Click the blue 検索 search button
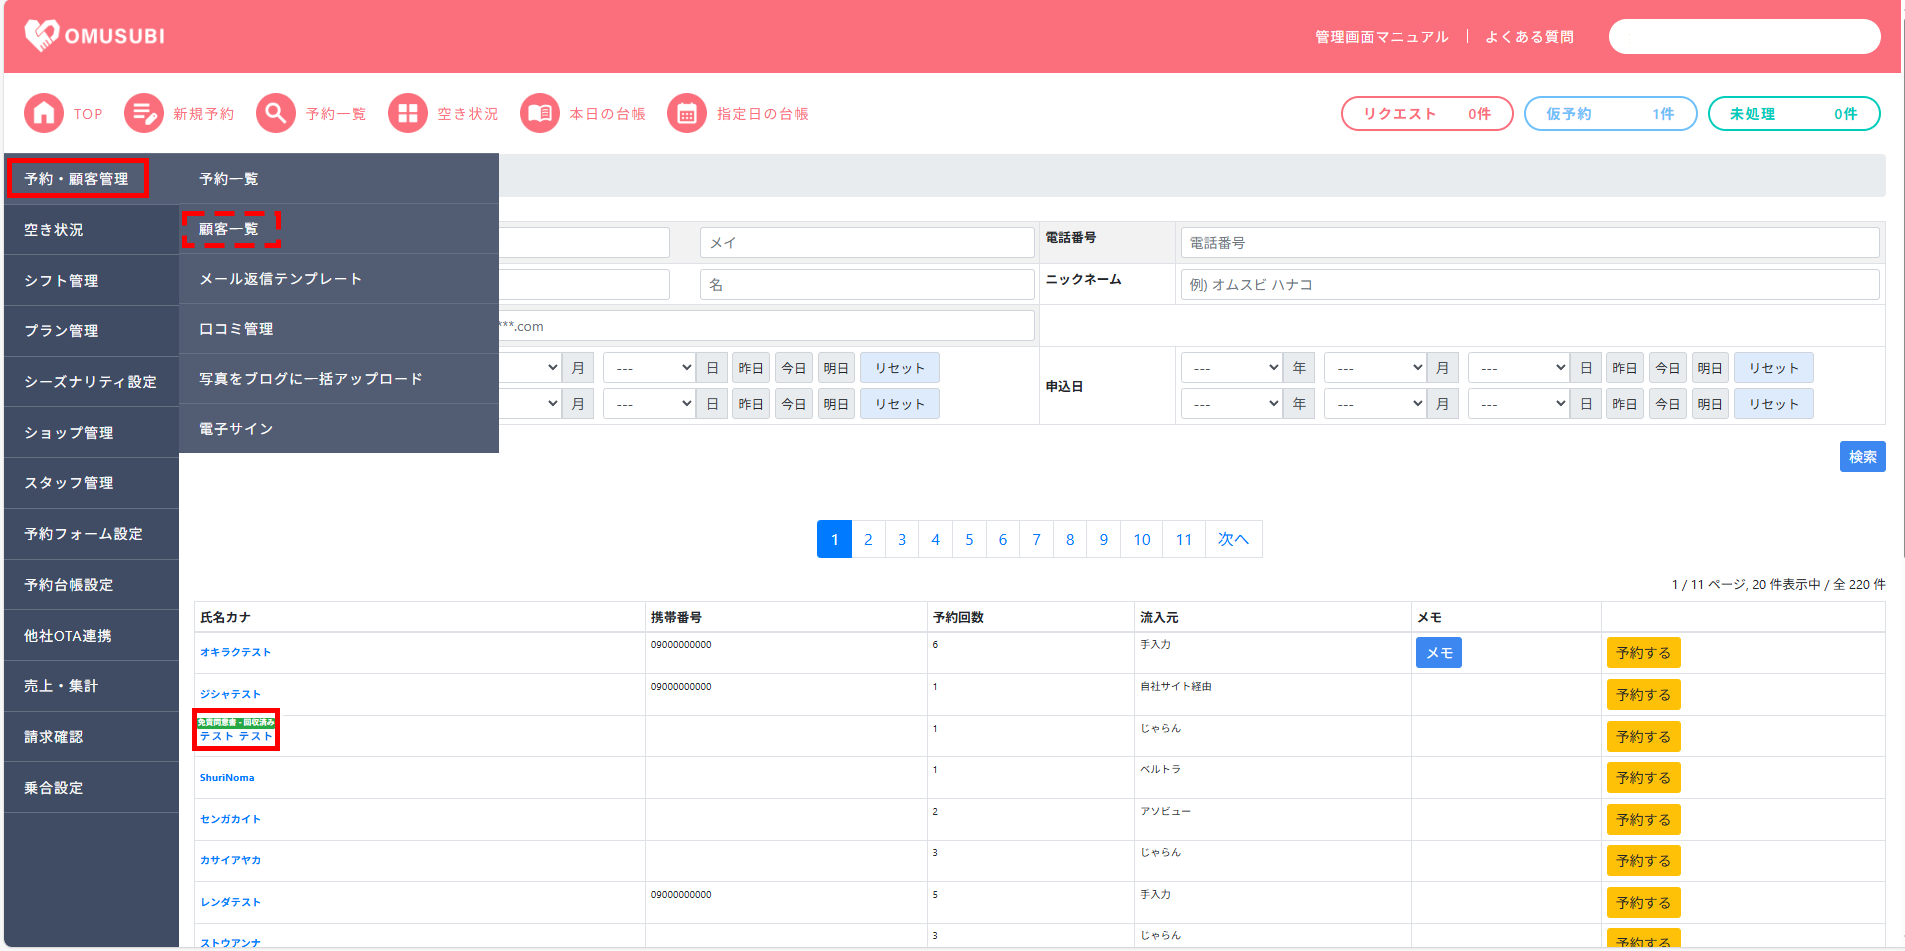This screenshot has width=1905, height=951. click(1862, 457)
